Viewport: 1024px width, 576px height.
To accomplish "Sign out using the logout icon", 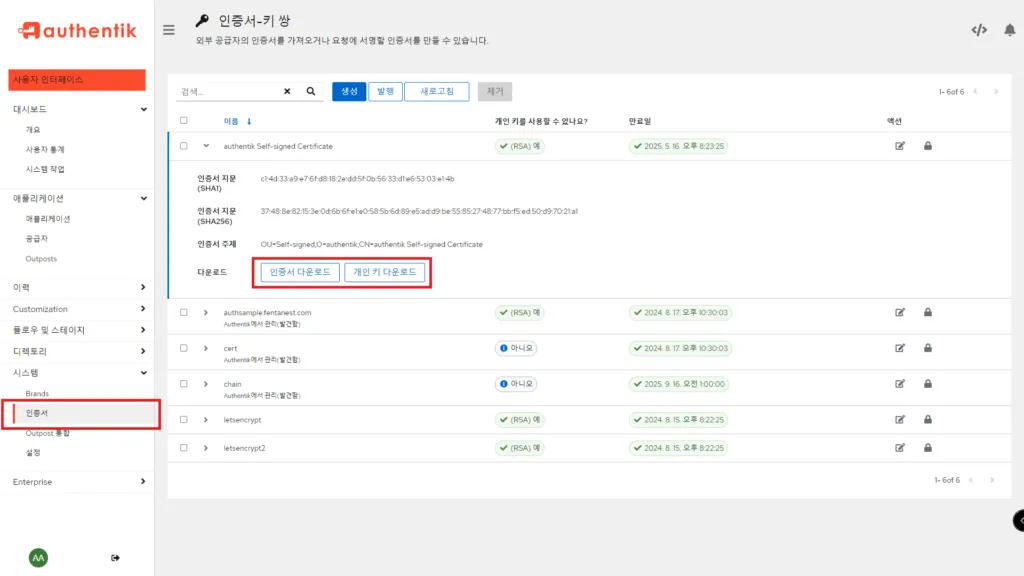I will coord(116,557).
